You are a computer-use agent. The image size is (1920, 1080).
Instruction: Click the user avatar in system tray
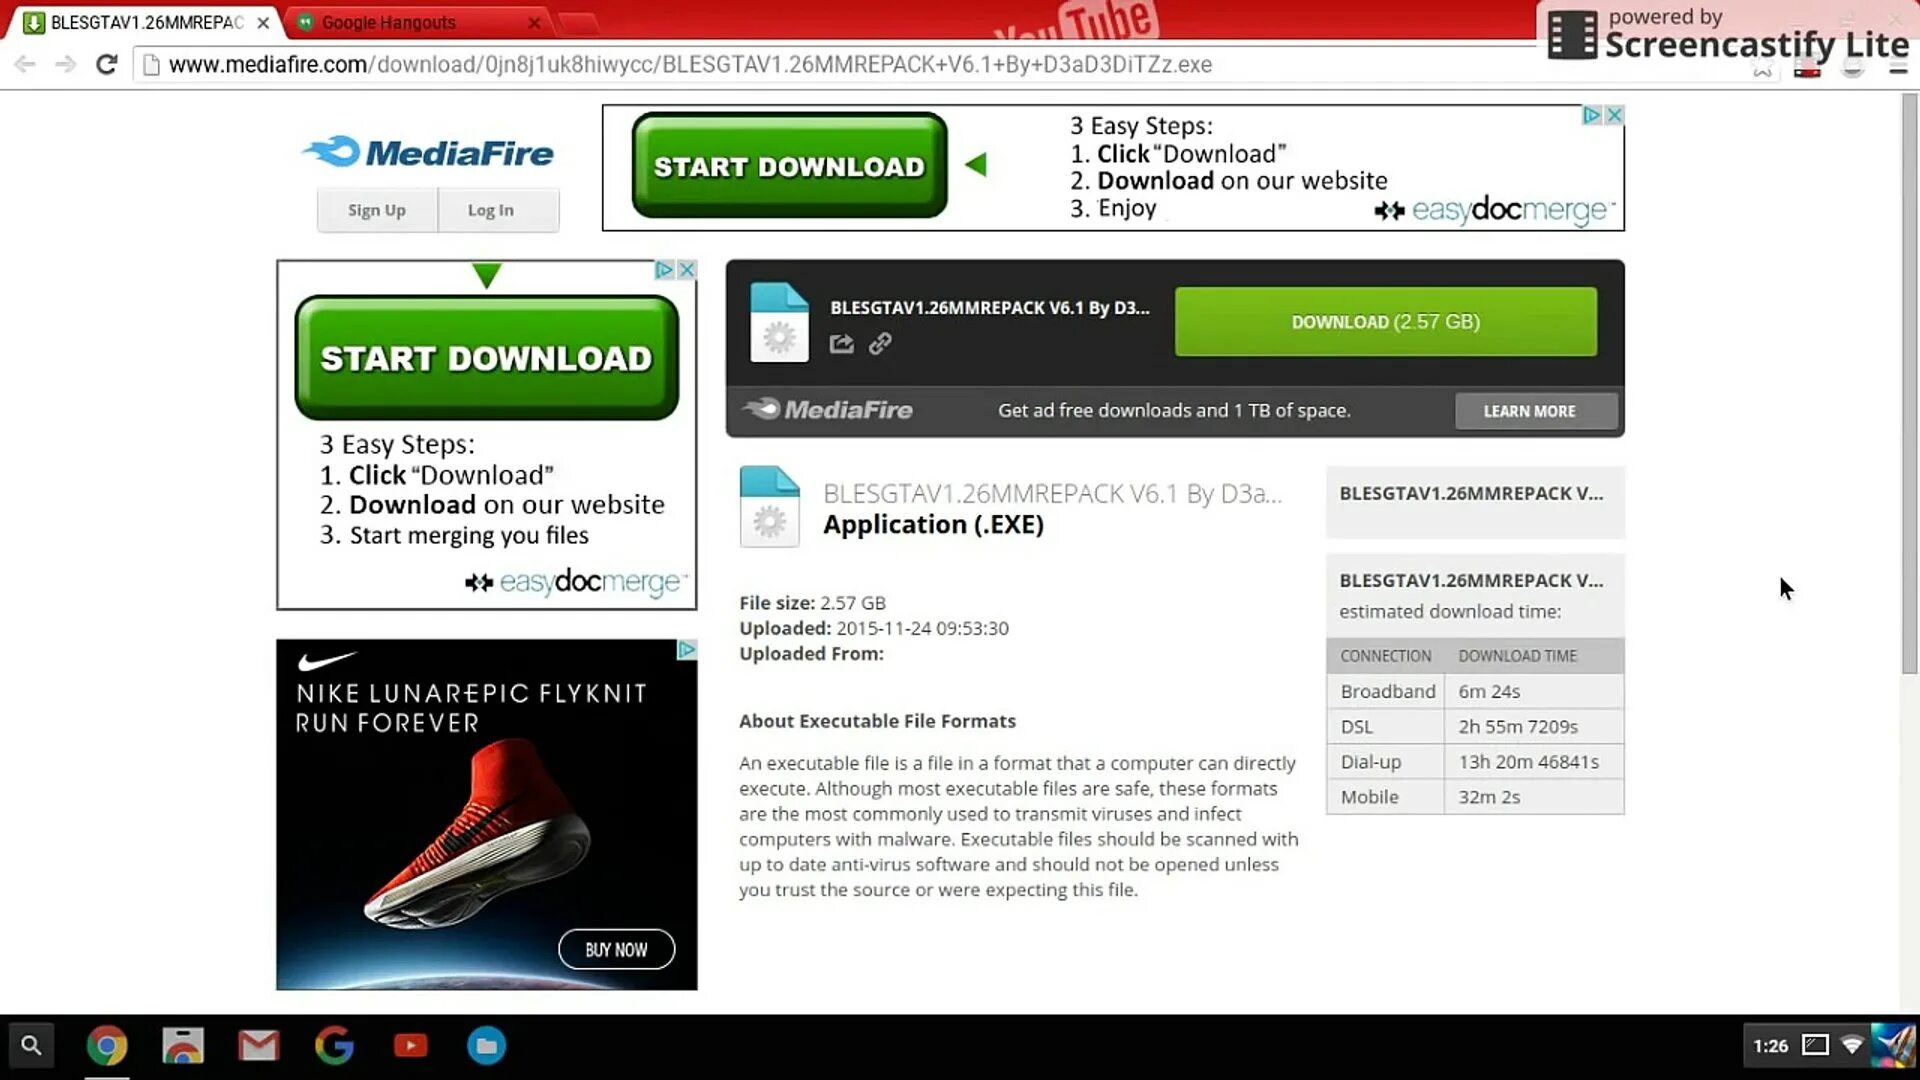coord(1894,1046)
